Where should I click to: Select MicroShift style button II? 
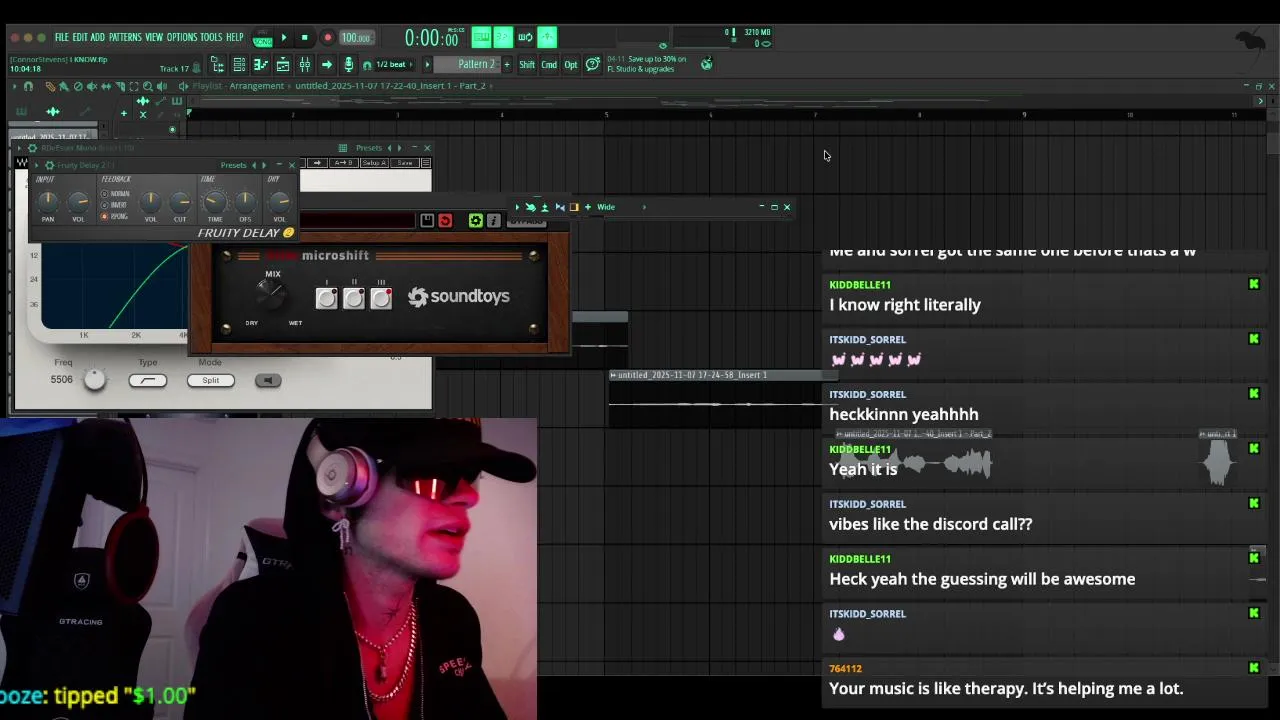click(x=354, y=298)
